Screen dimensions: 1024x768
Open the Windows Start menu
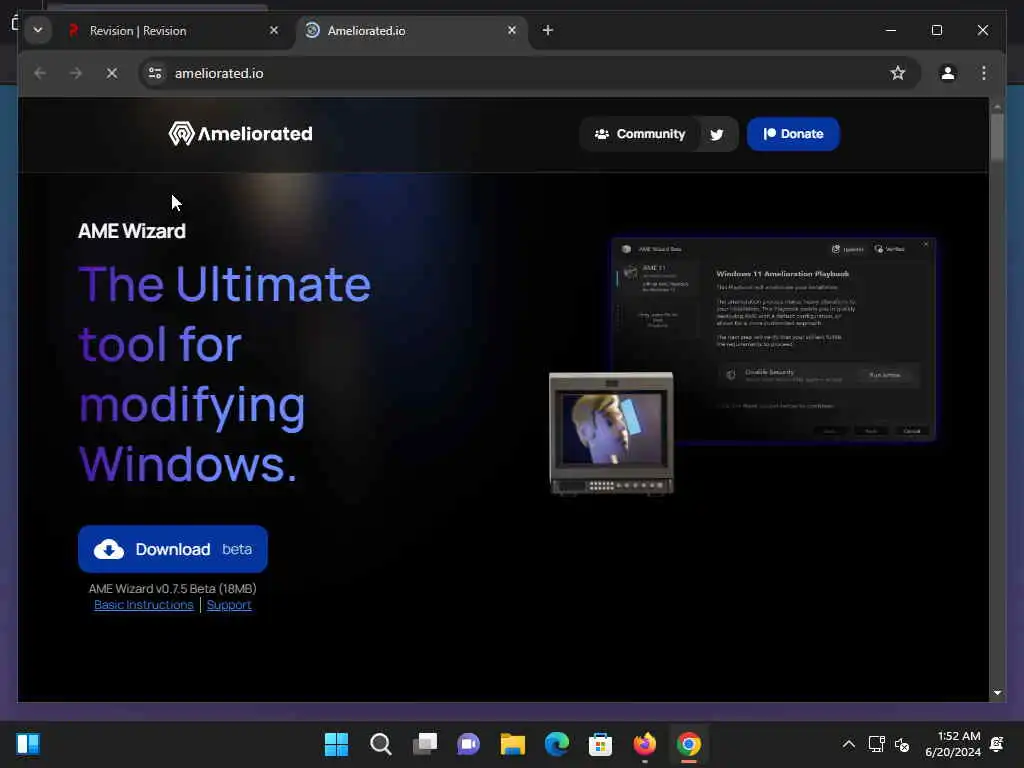tap(336, 744)
